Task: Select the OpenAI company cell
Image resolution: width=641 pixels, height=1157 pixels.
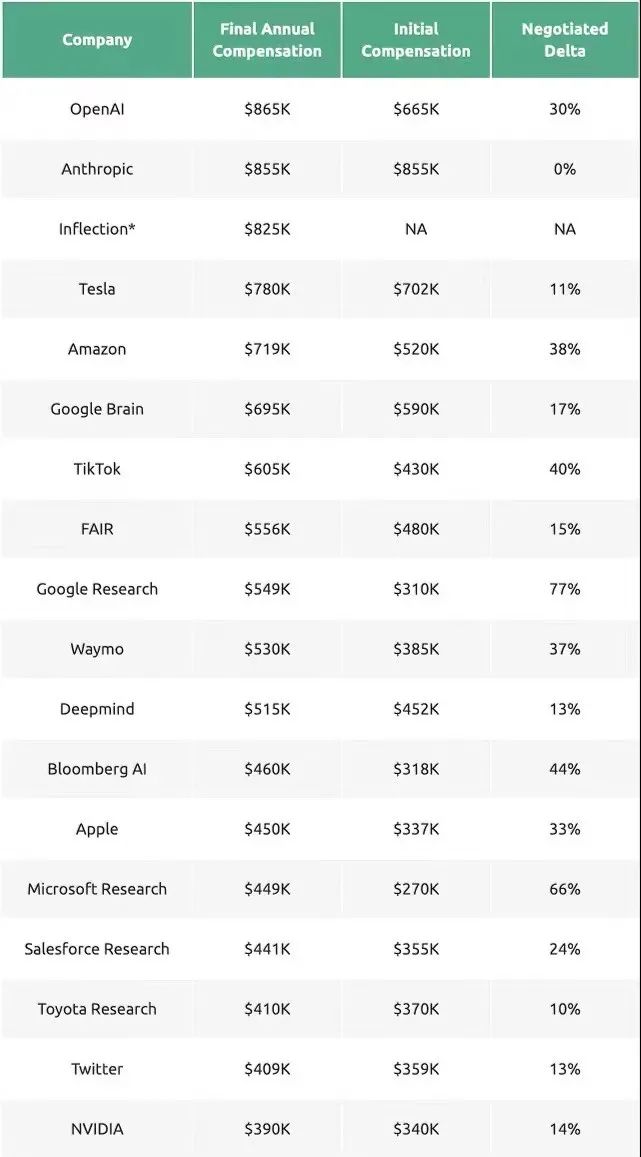Action: click(x=97, y=109)
